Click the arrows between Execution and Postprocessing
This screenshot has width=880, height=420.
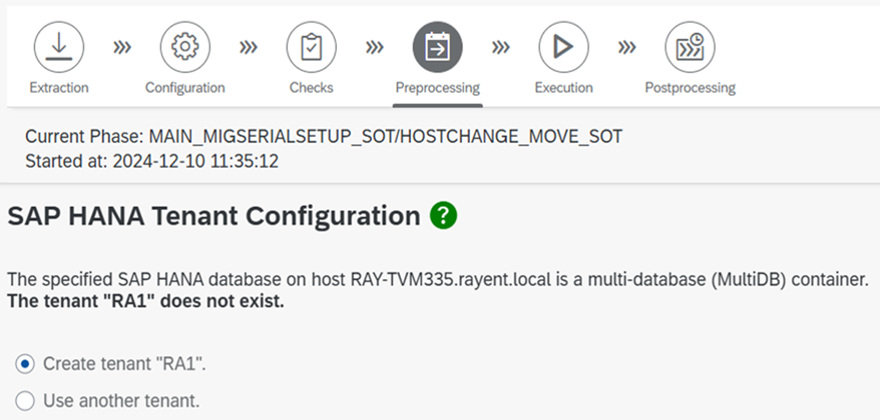[x=626, y=47]
